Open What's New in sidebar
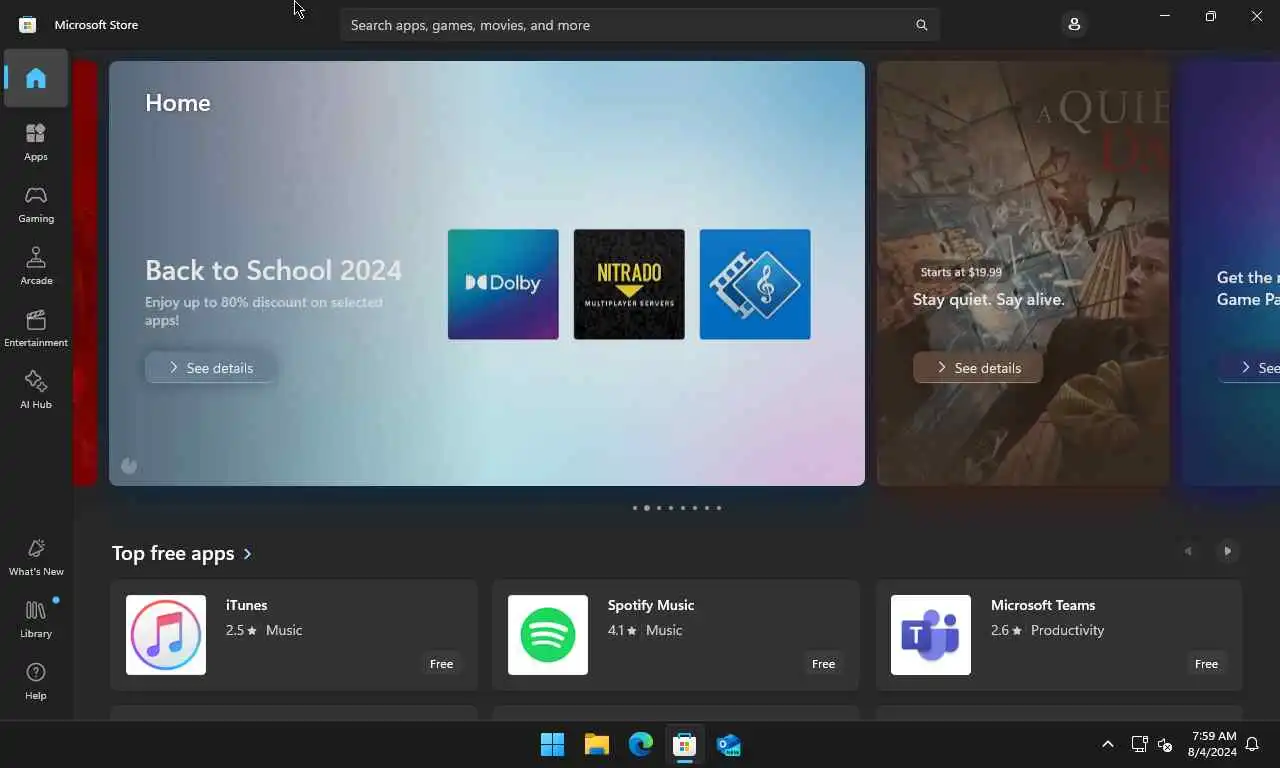This screenshot has width=1280, height=768. click(36, 557)
